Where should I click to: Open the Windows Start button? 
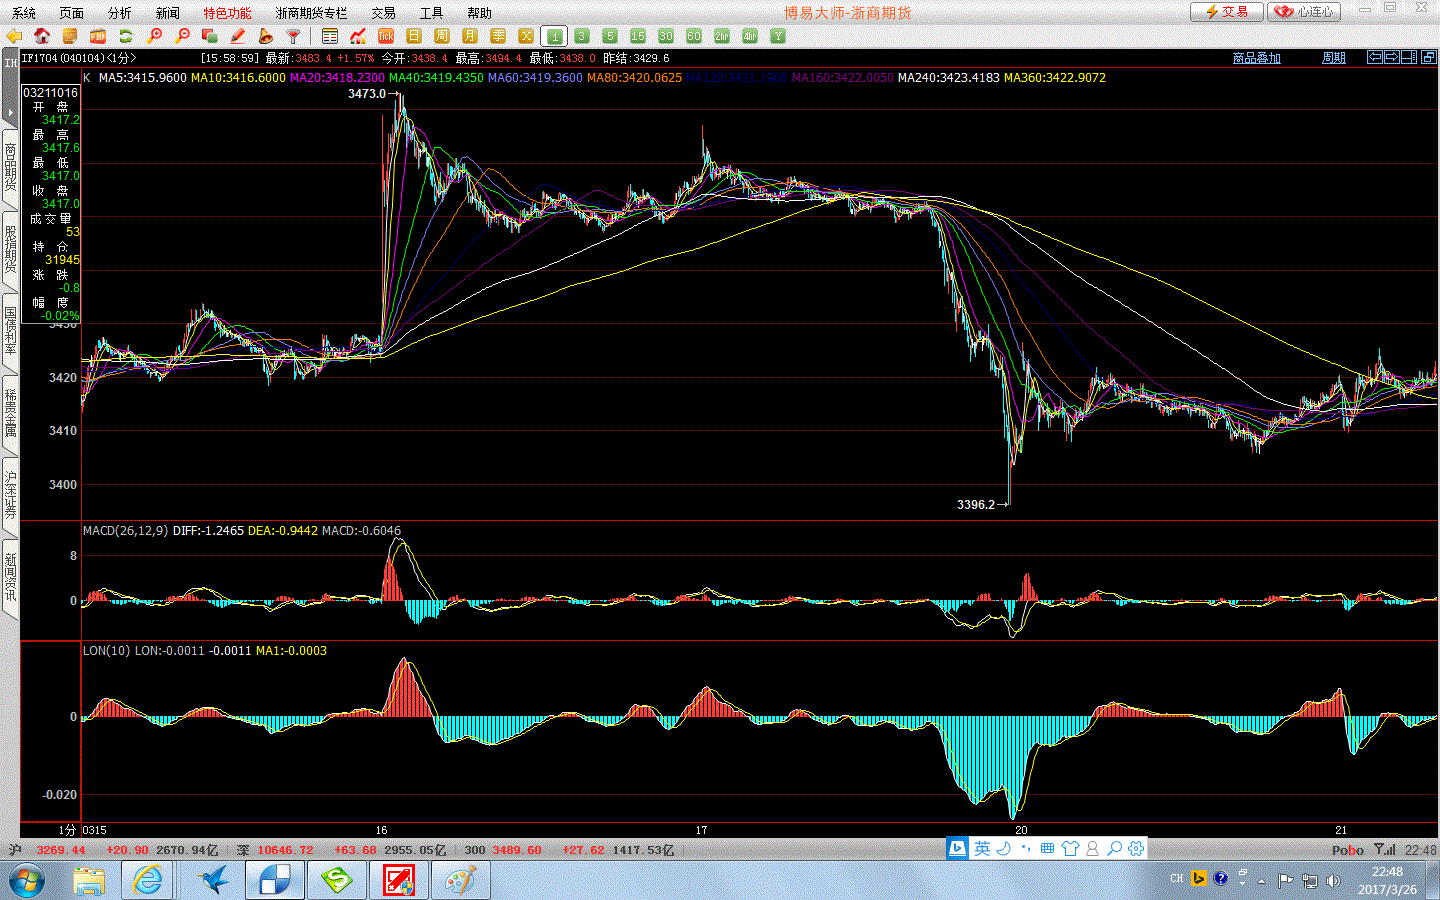tap(27, 881)
